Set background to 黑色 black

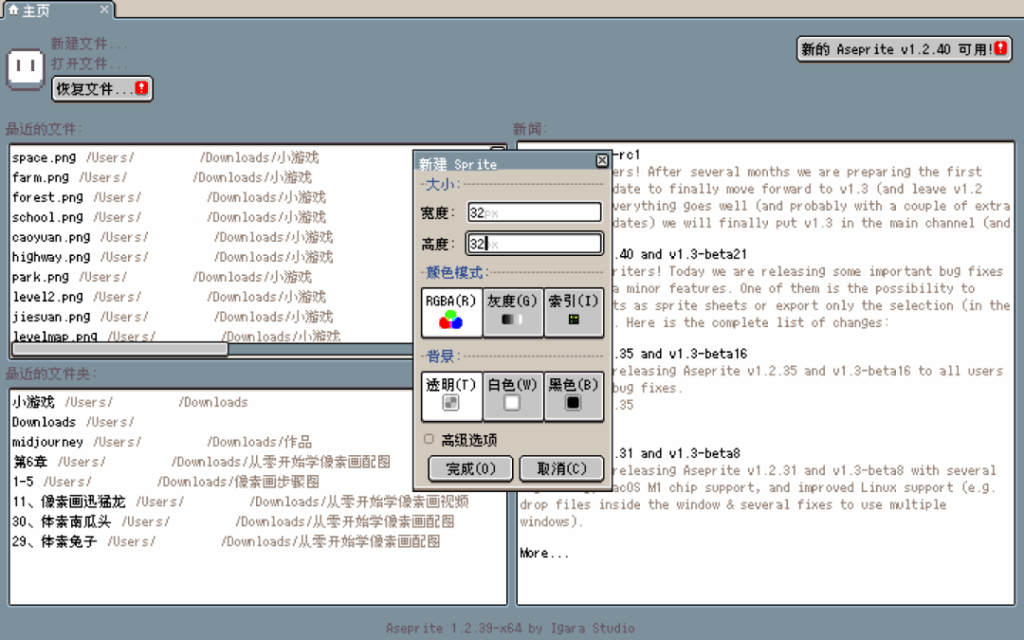[x=573, y=395]
